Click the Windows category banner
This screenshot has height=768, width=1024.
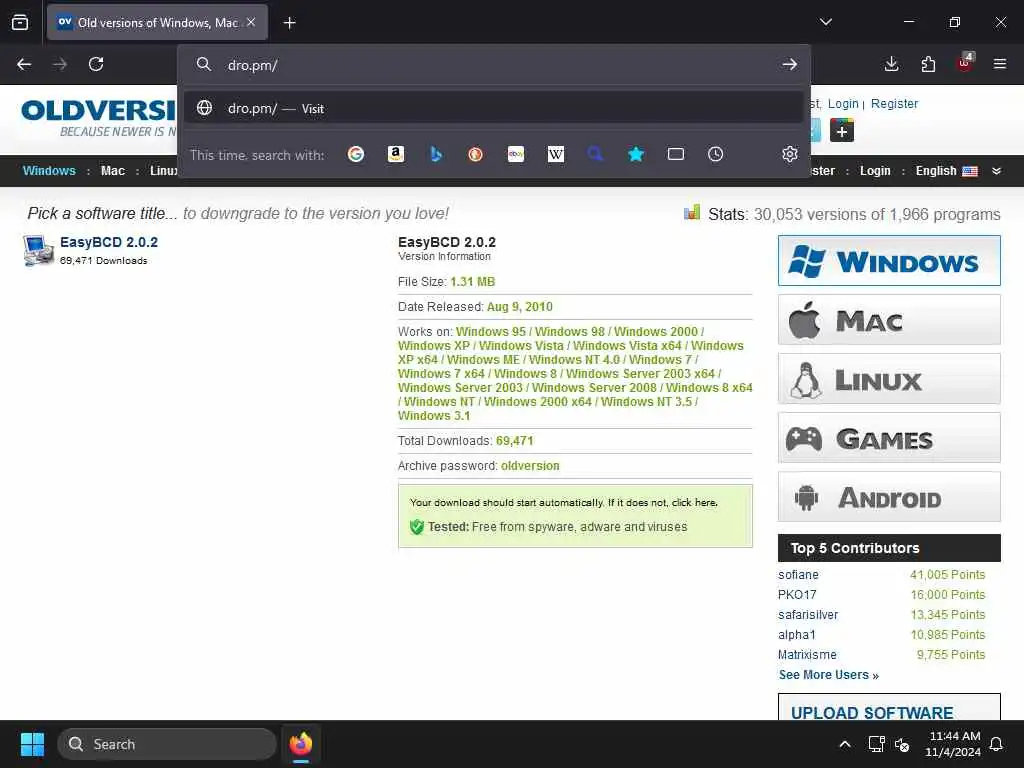coord(889,261)
